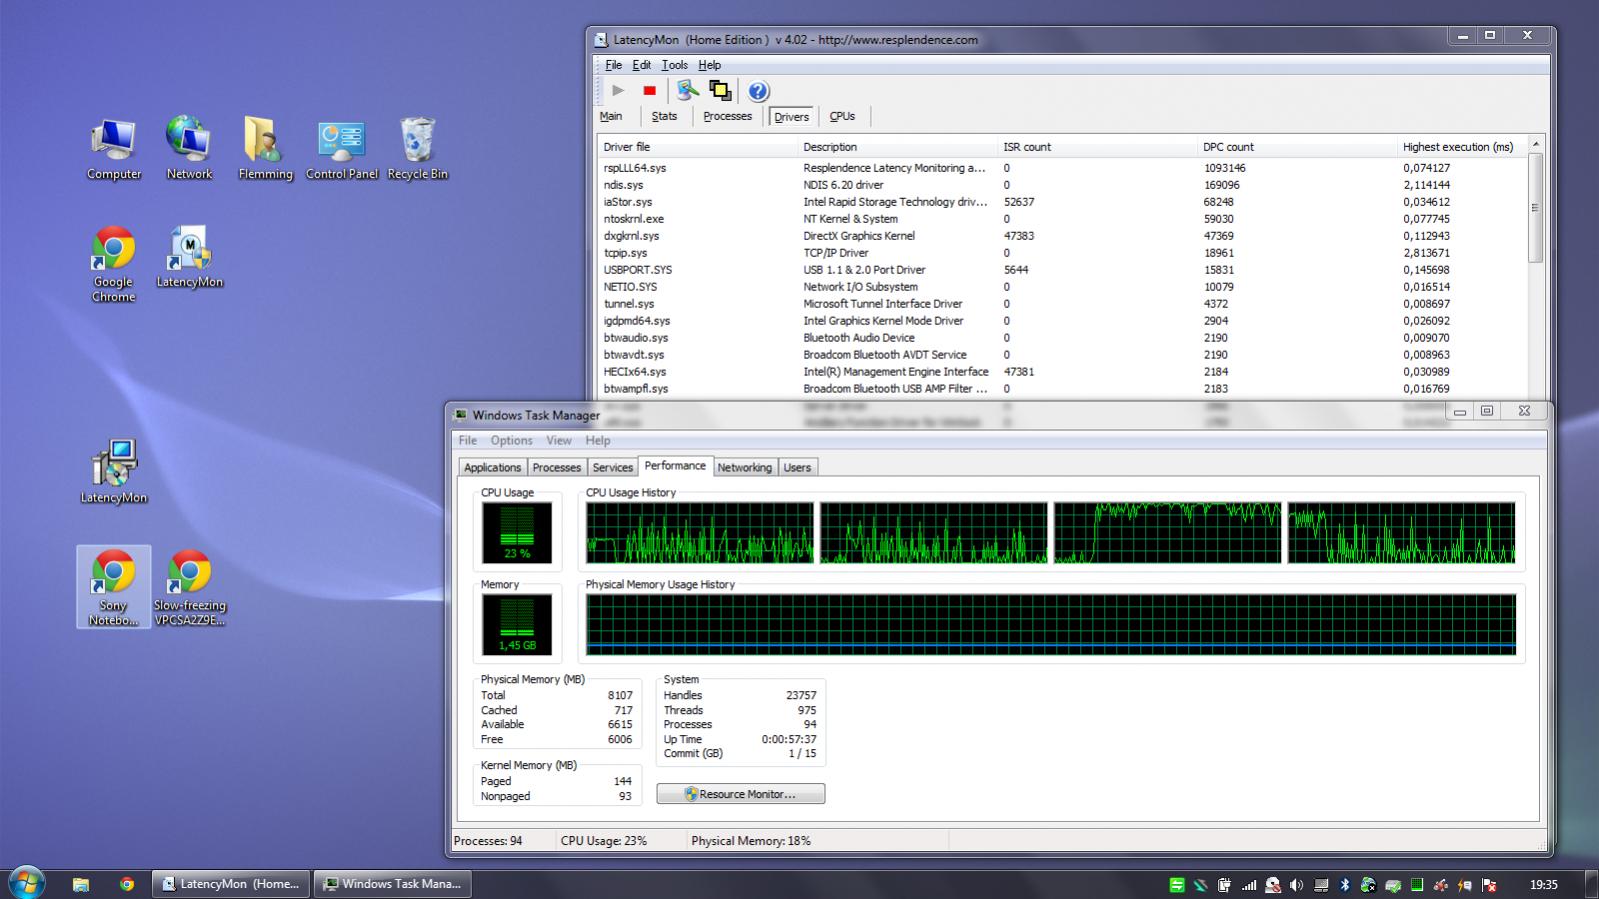Select the tcpip.sys driver row
This screenshot has height=899, width=1599.
point(1062,253)
